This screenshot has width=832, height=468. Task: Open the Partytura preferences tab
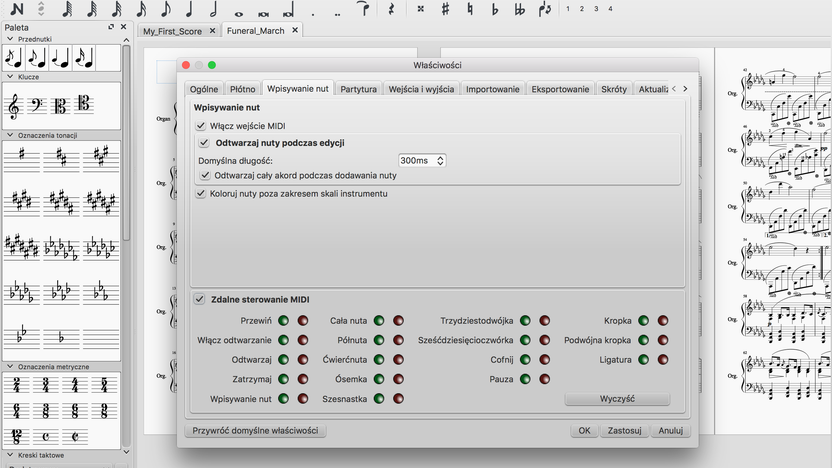(358, 89)
